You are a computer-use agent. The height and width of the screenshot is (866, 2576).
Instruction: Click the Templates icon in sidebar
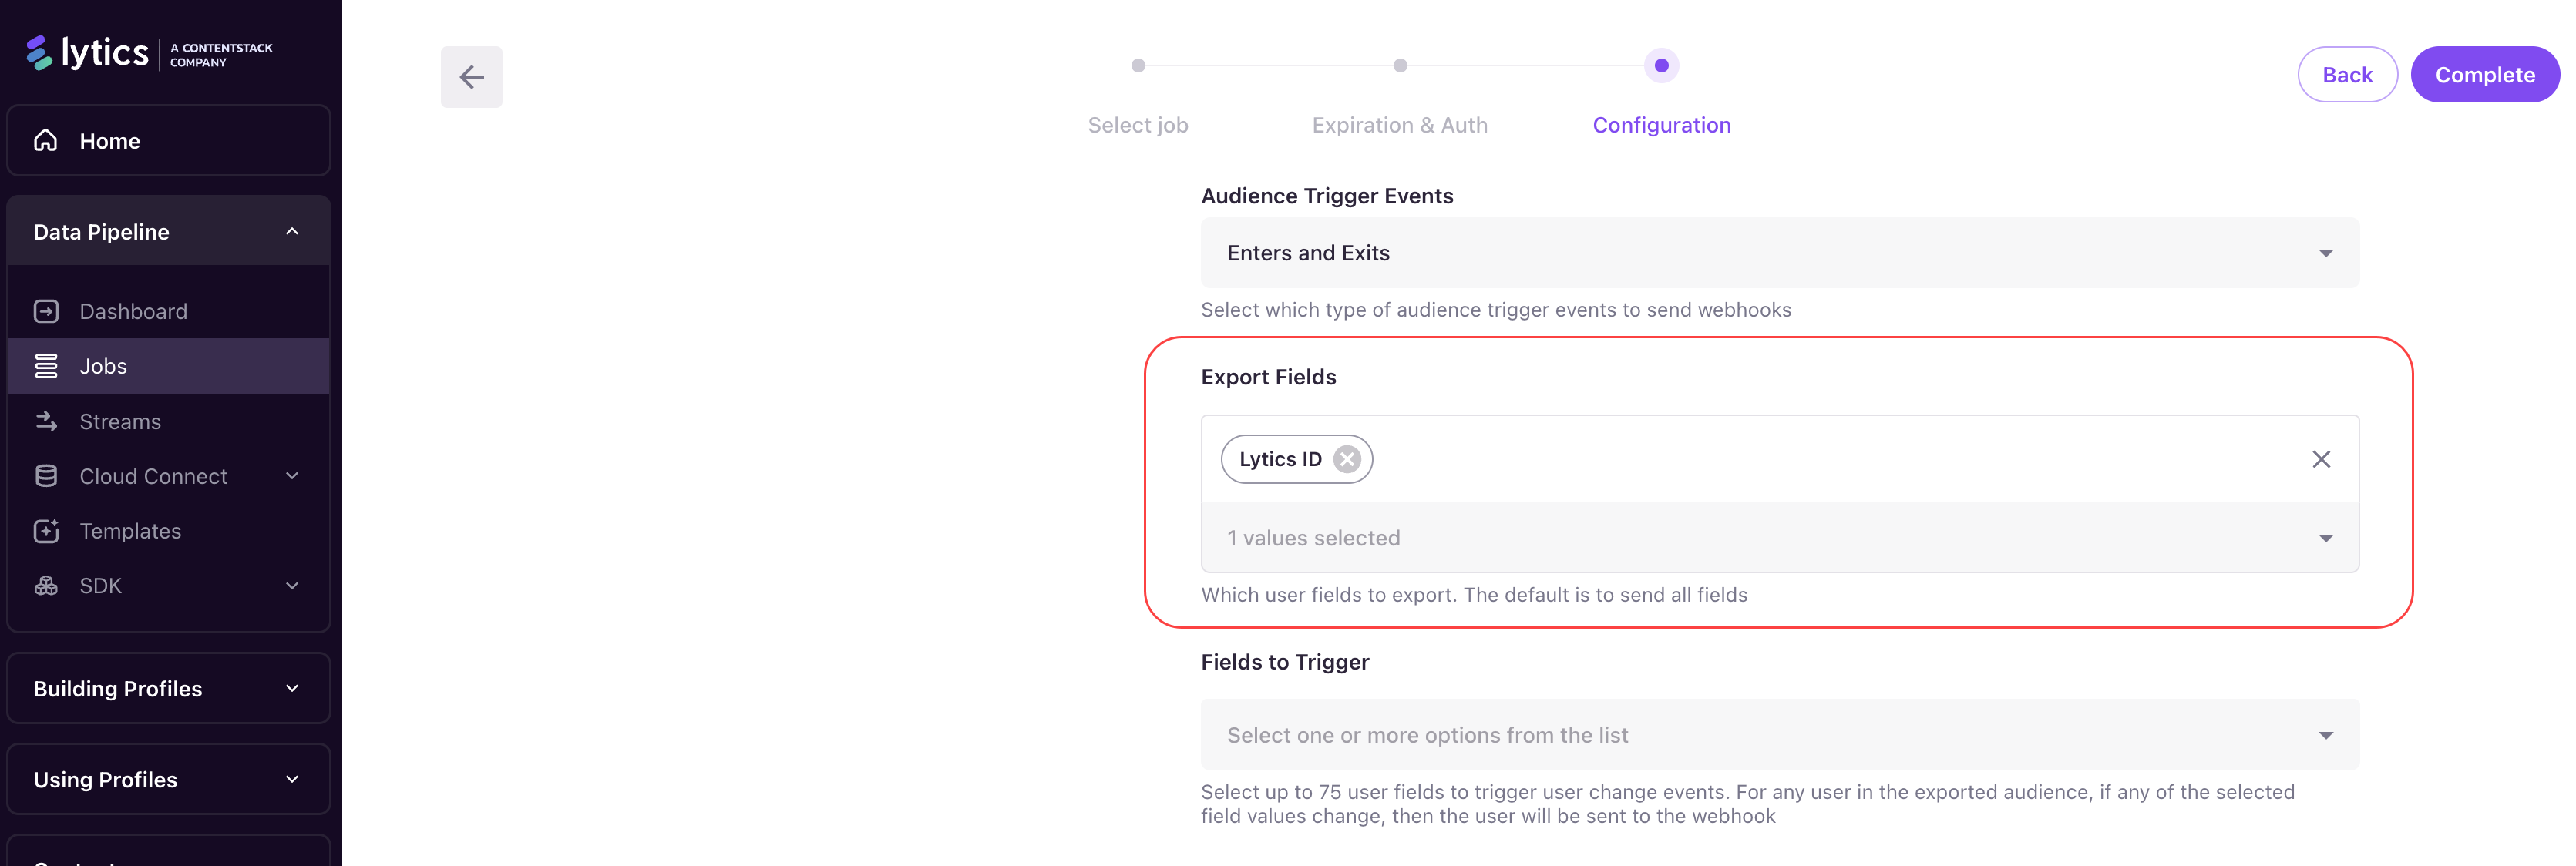(x=46, y=531)
